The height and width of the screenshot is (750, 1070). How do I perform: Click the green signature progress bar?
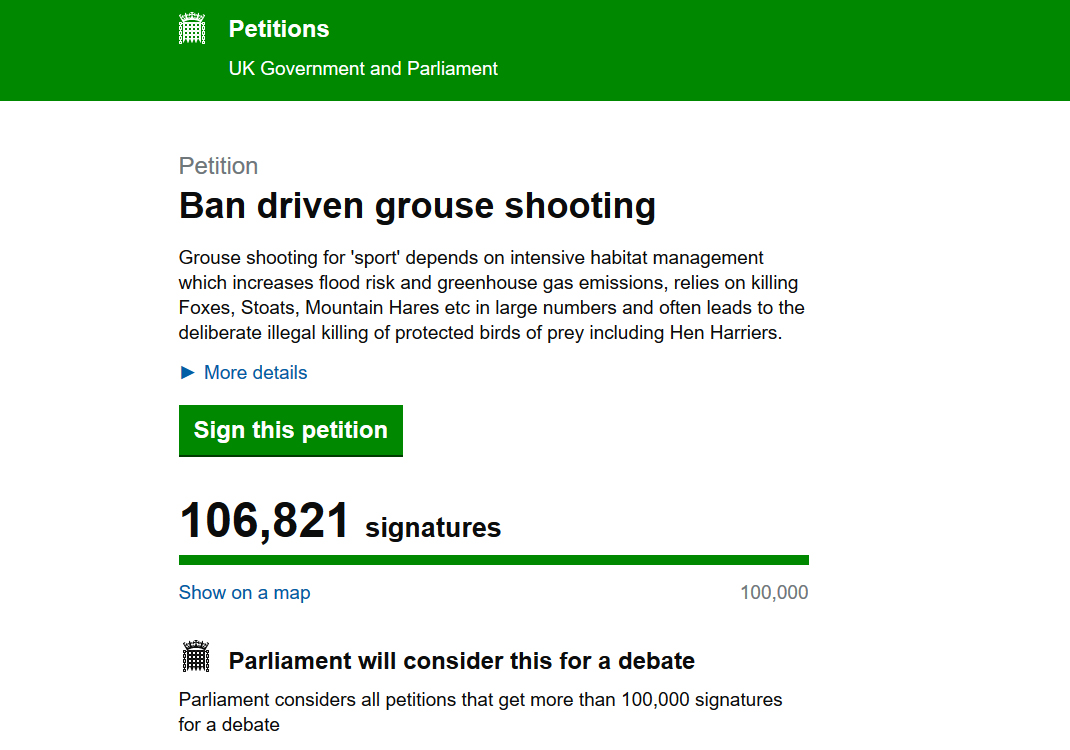(493, 560)
